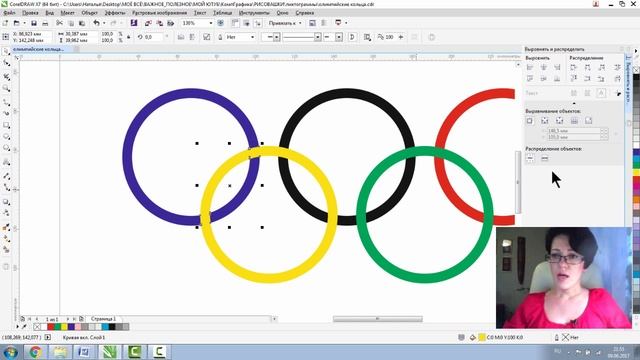Expand the Open file dropdown arrow

pyautogui.click(x=24, y=23)
